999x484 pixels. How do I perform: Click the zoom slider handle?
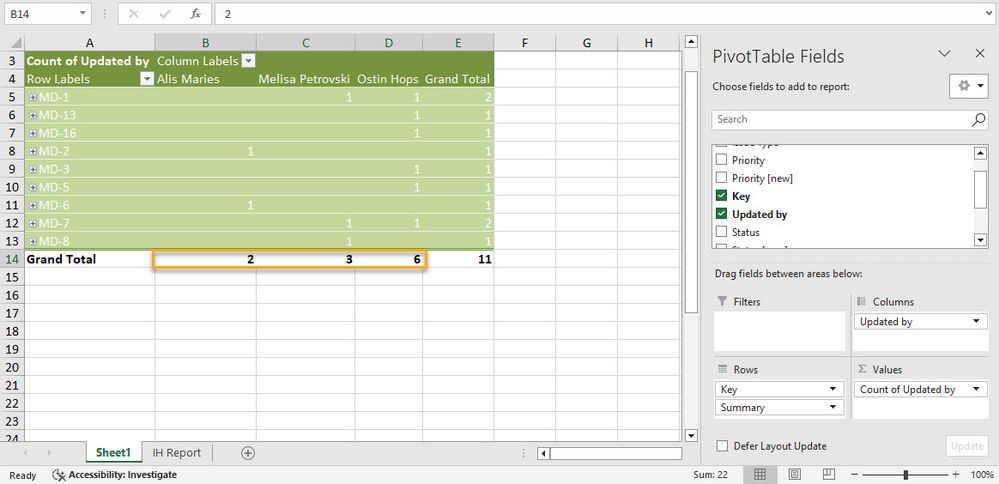tap(905, 475)
